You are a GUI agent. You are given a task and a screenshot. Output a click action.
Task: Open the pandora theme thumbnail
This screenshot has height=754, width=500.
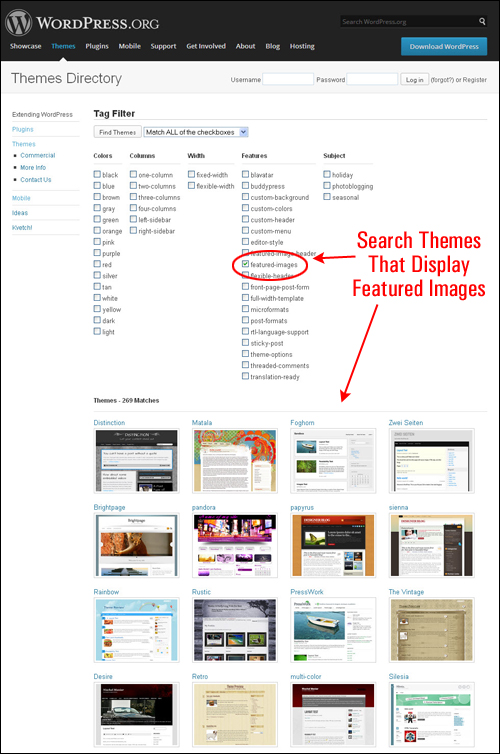pos(235,545)
